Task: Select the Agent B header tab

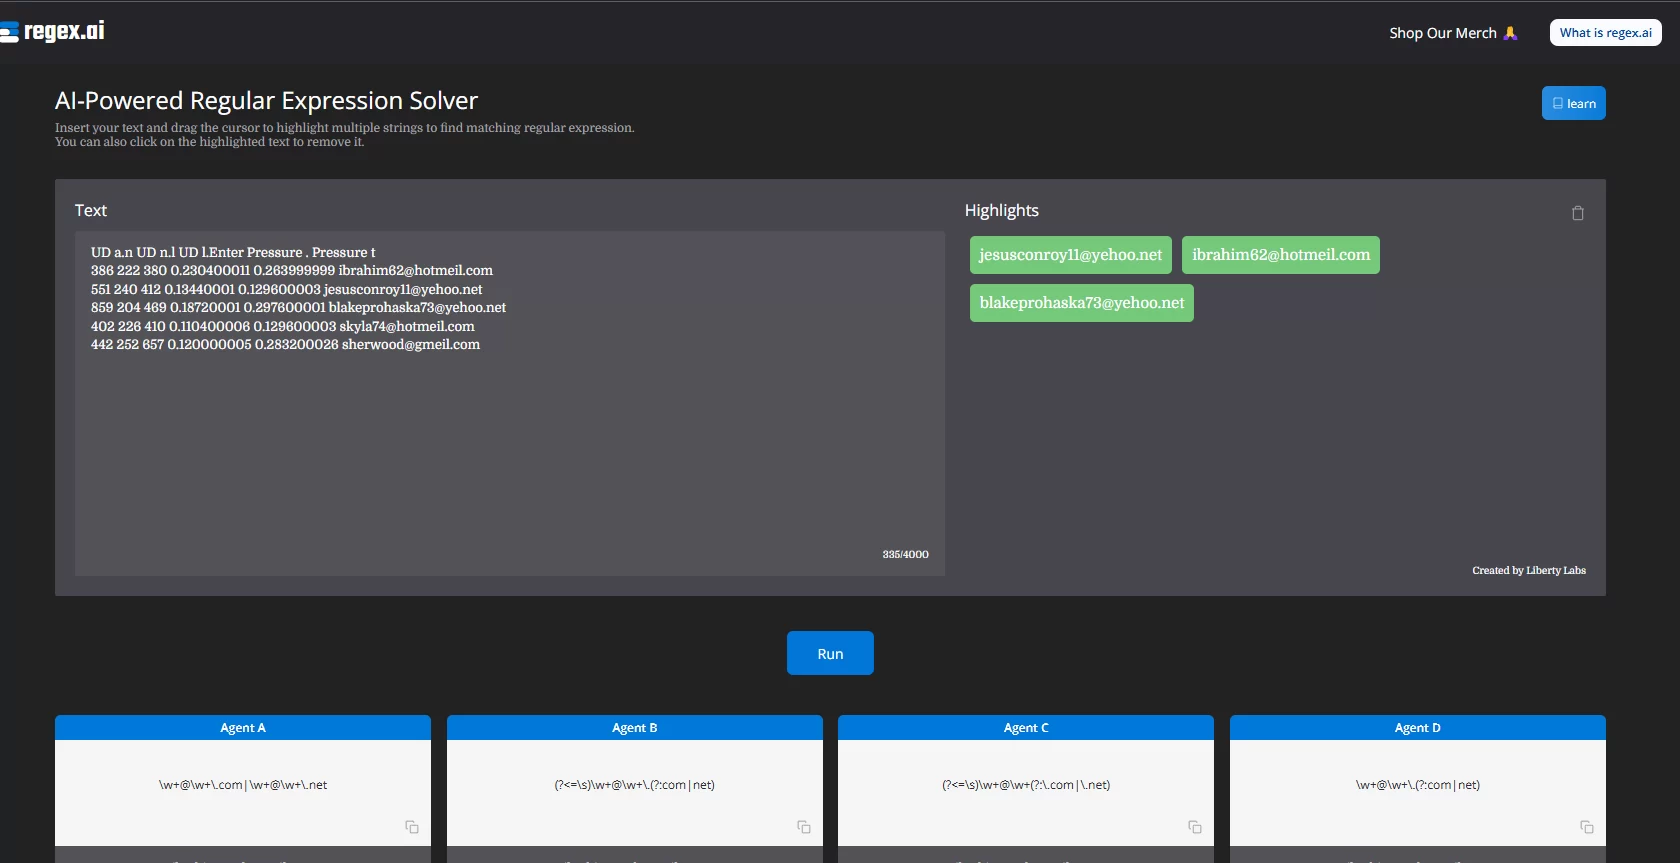Action: (635, 728)
